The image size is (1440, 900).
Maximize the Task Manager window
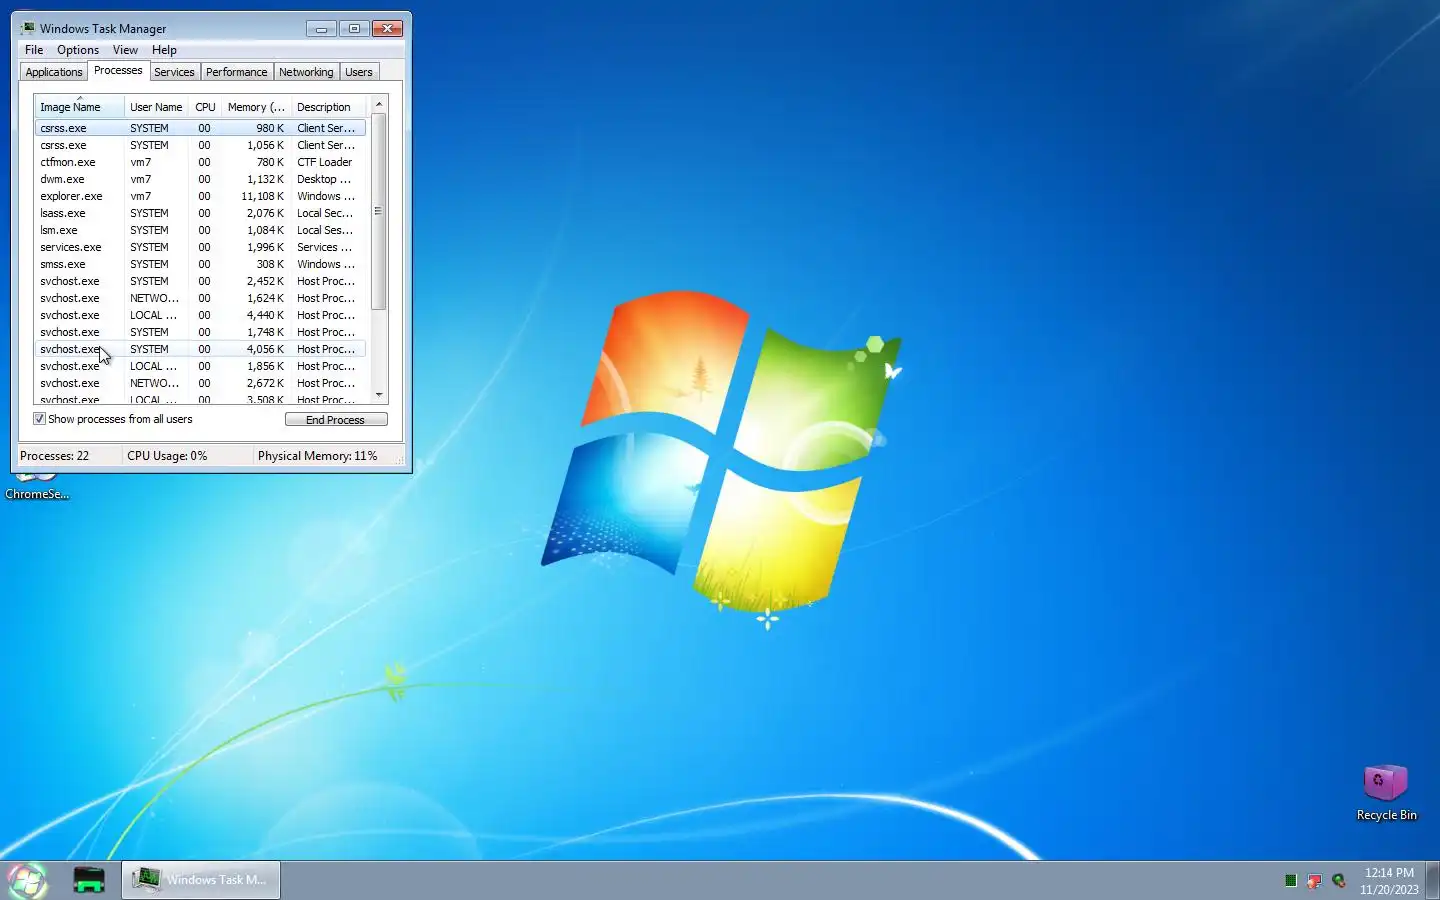(x=354, y=29)
